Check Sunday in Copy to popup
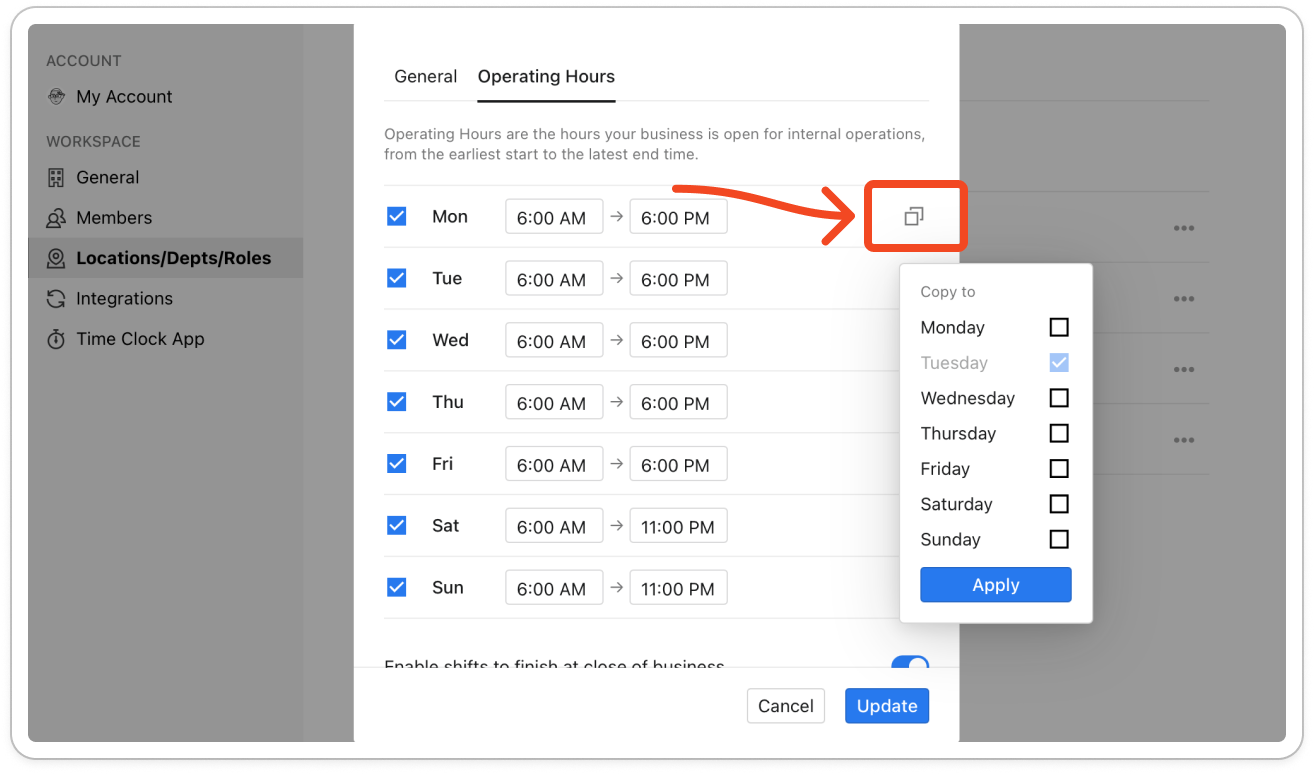Viewport: 1314px width, 774px height. [1059, 539]
